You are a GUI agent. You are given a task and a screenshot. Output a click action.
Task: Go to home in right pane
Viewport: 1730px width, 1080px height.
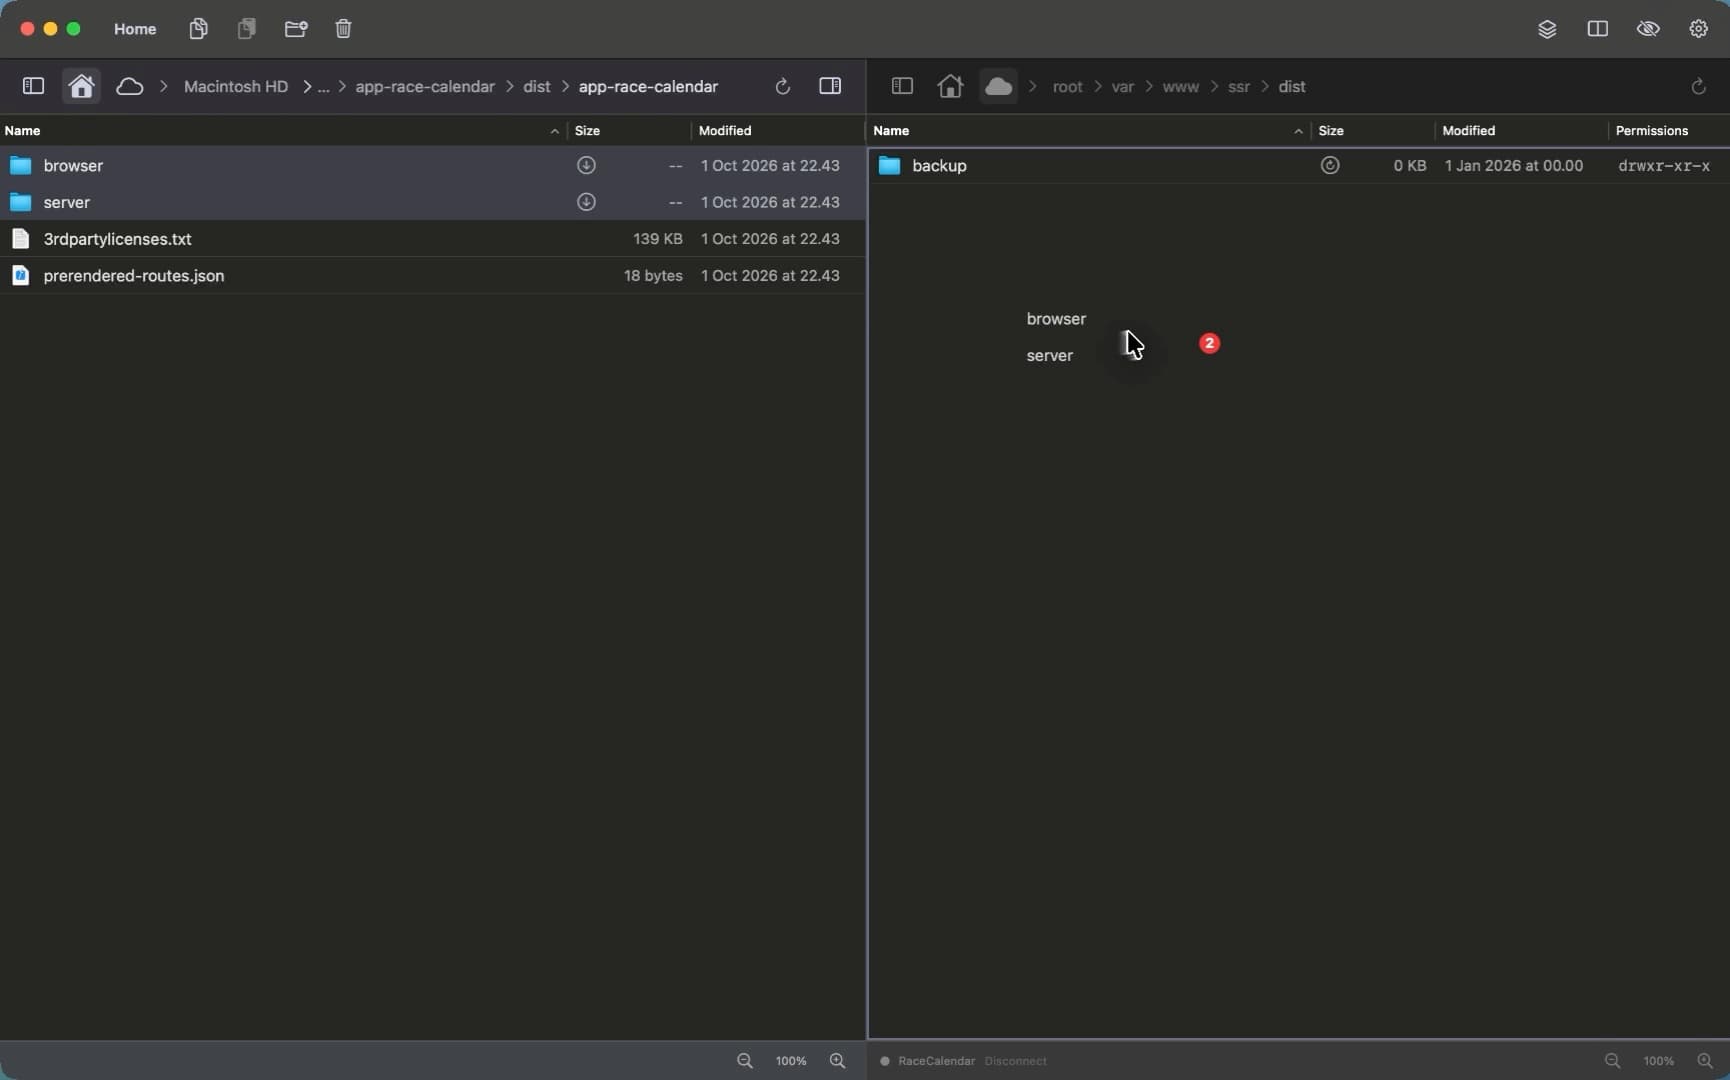(950, 86)
